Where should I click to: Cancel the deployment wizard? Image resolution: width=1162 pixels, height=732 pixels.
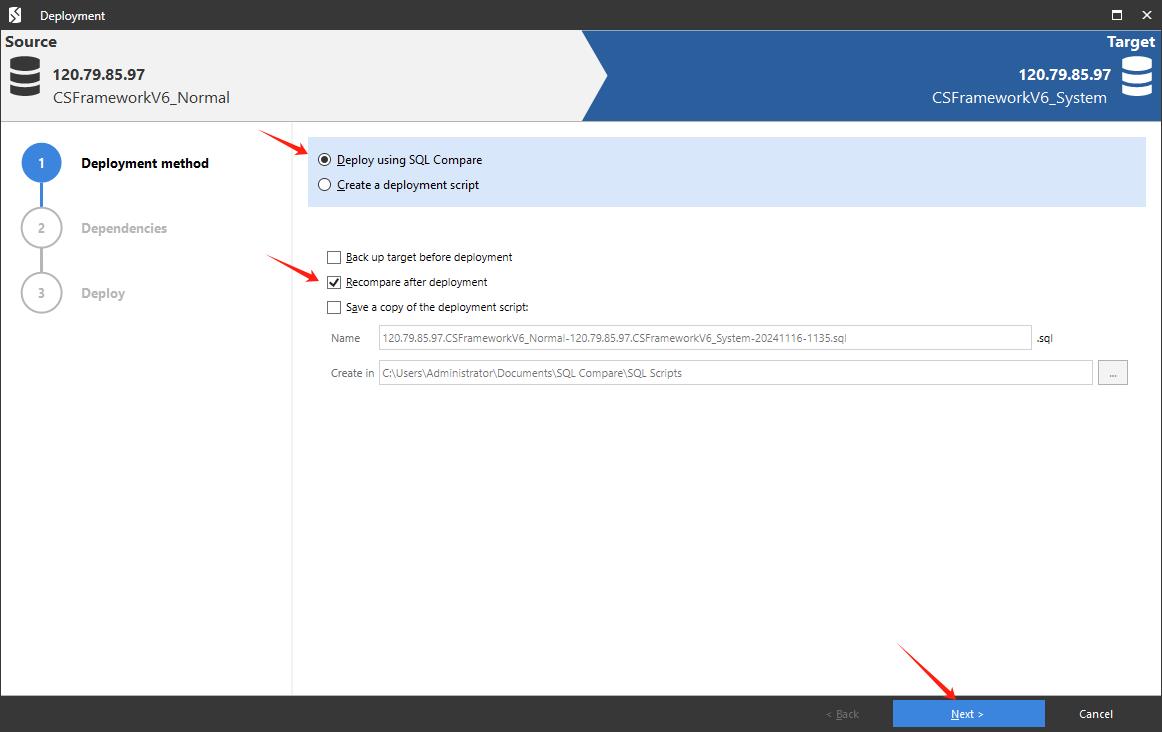click(1095, 714)
